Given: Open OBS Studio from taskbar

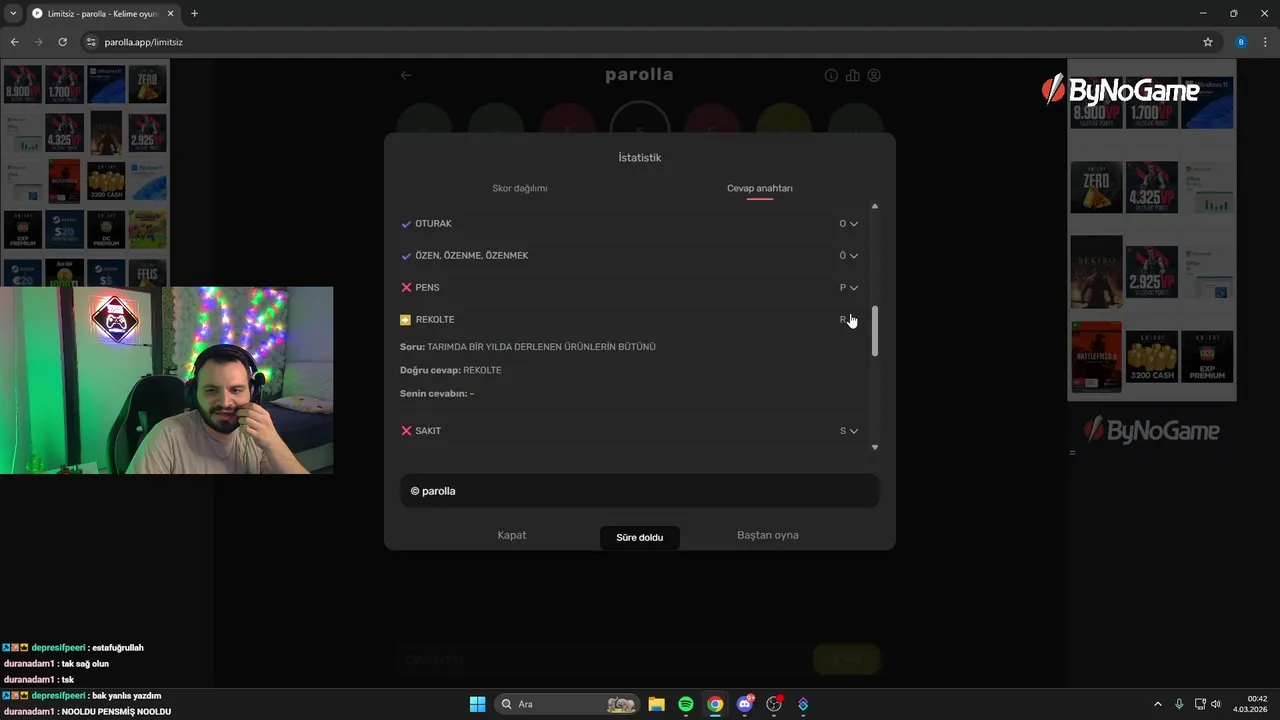Looking at the screenshot, I should 774,704.
